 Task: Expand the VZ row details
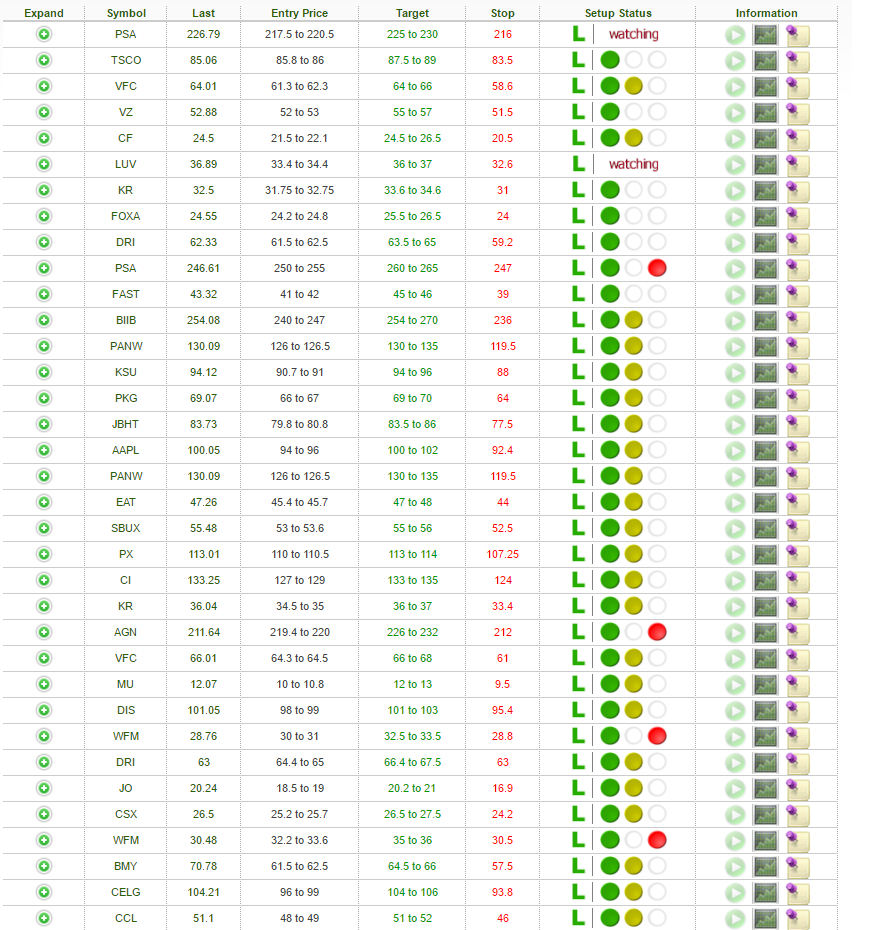click(44, 112)
